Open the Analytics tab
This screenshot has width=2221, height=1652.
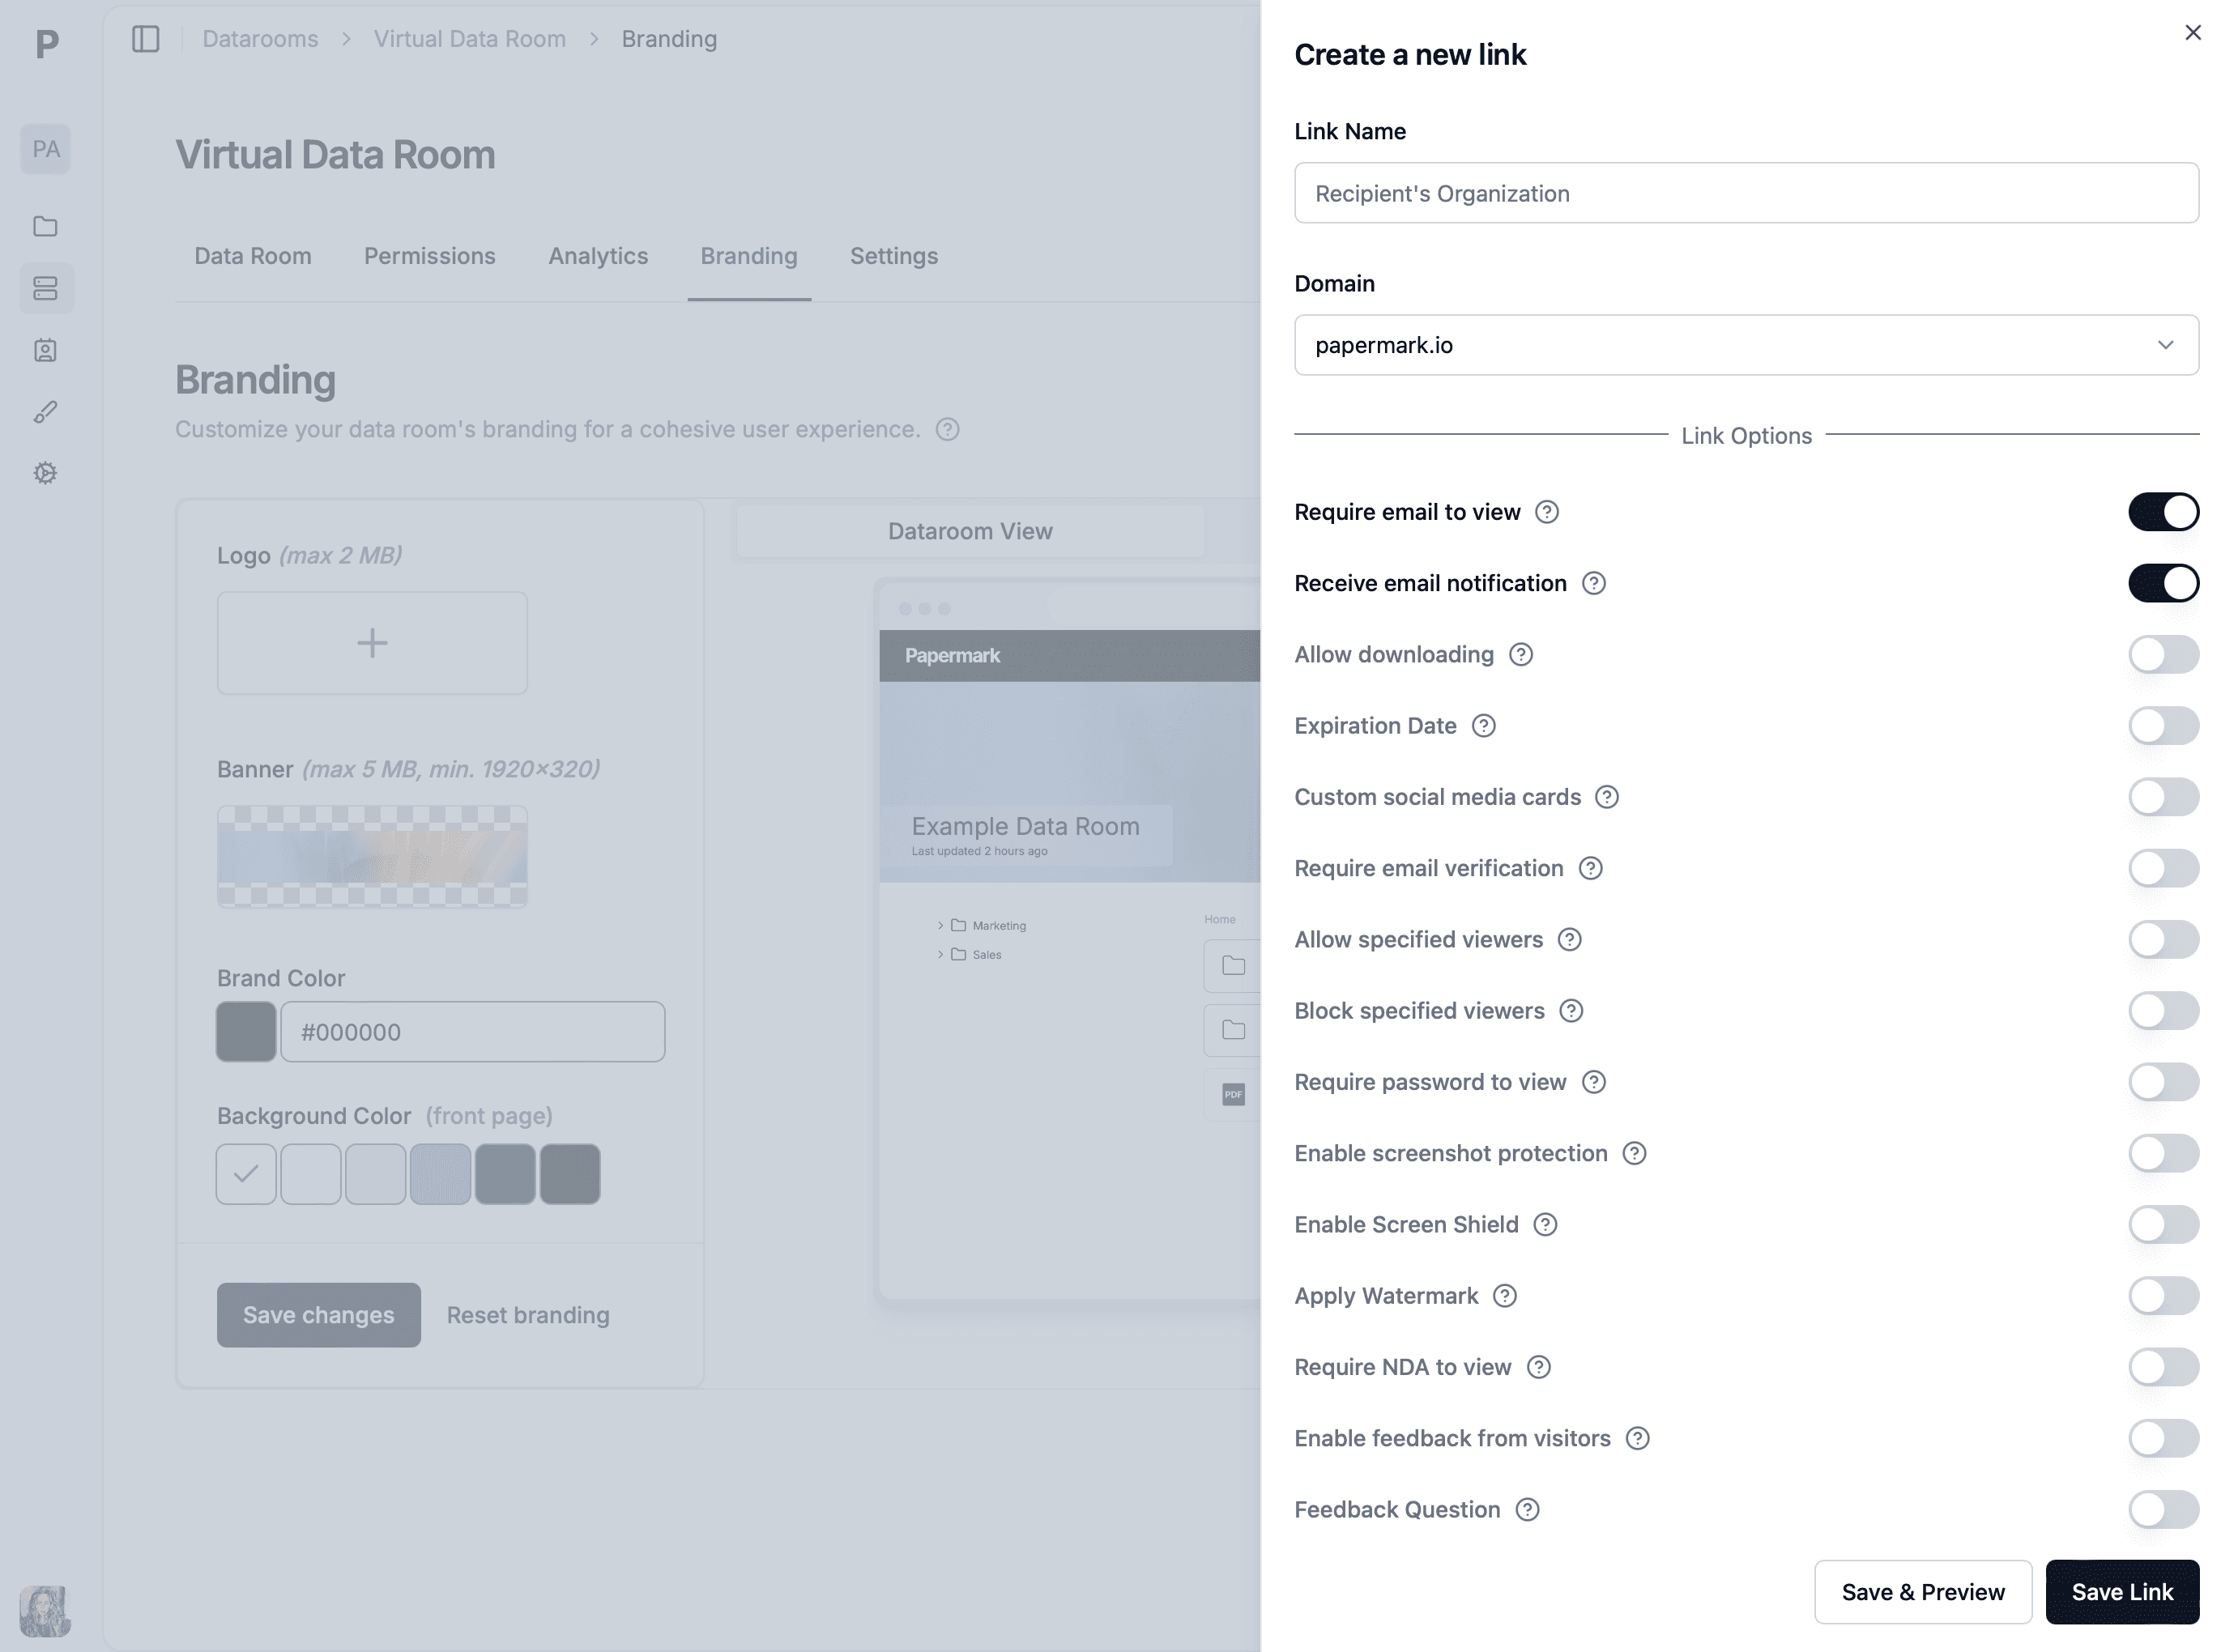click(597, 256)
